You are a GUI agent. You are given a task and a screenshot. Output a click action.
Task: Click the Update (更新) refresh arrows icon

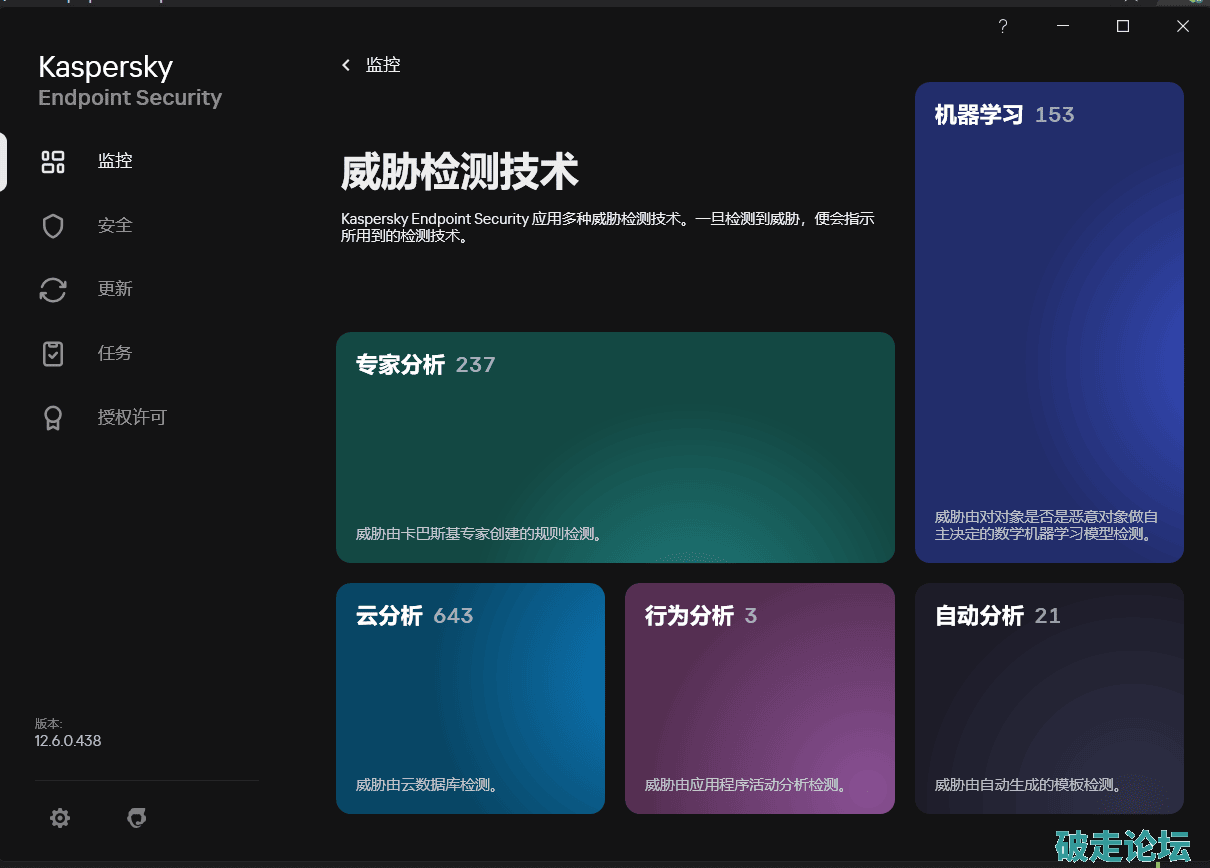point(53,290)
